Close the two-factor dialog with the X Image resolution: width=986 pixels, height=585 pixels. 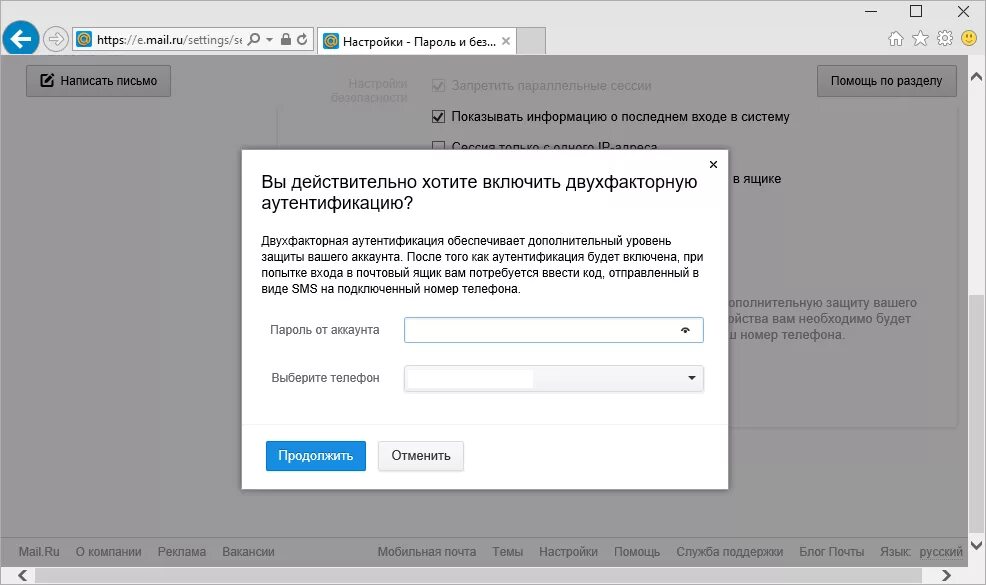click(x=713, y=164)
